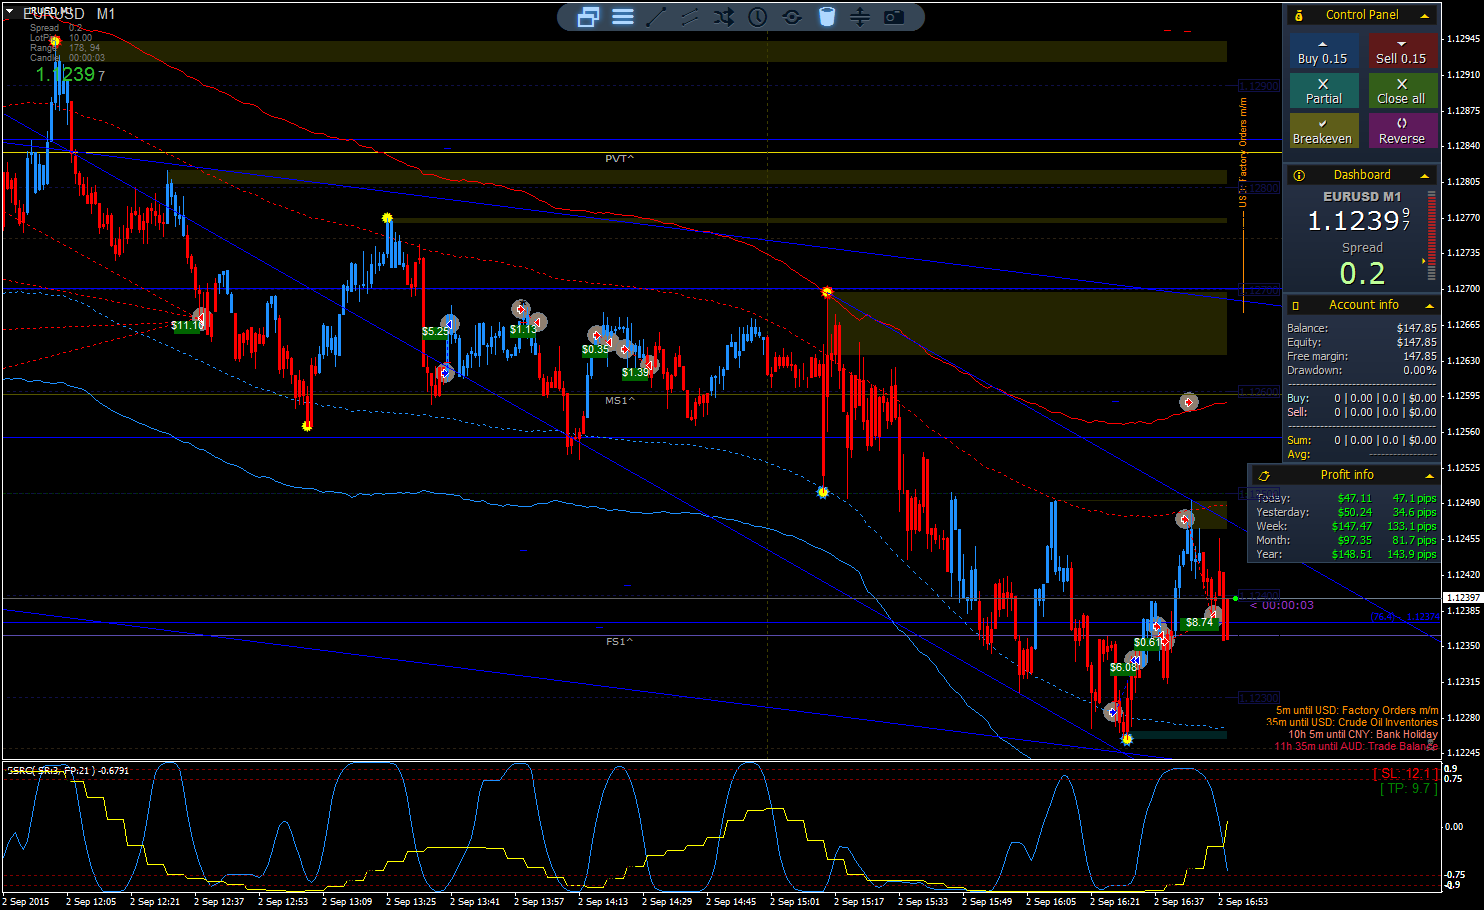
Task: Click the checkmark icon above Breakeven
Action: (1323, 124)
